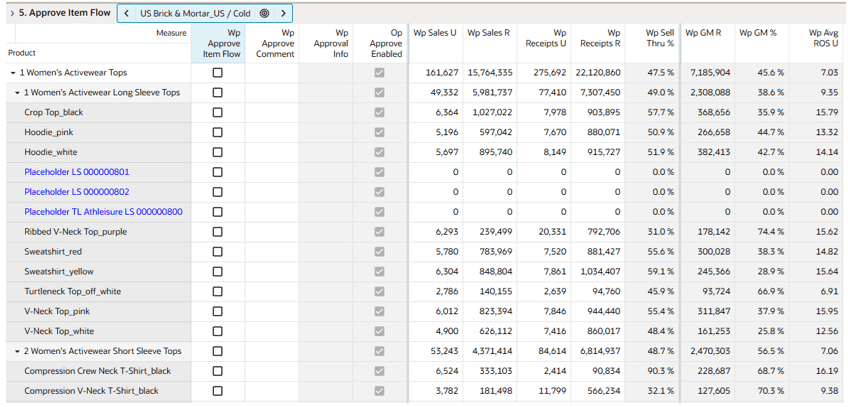Select the Crop Top_black product row label

coord(54,112)
